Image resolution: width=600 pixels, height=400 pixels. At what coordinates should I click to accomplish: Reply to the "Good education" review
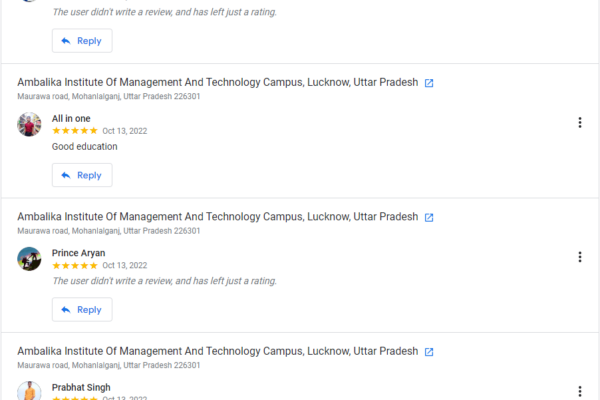[82, 175]
